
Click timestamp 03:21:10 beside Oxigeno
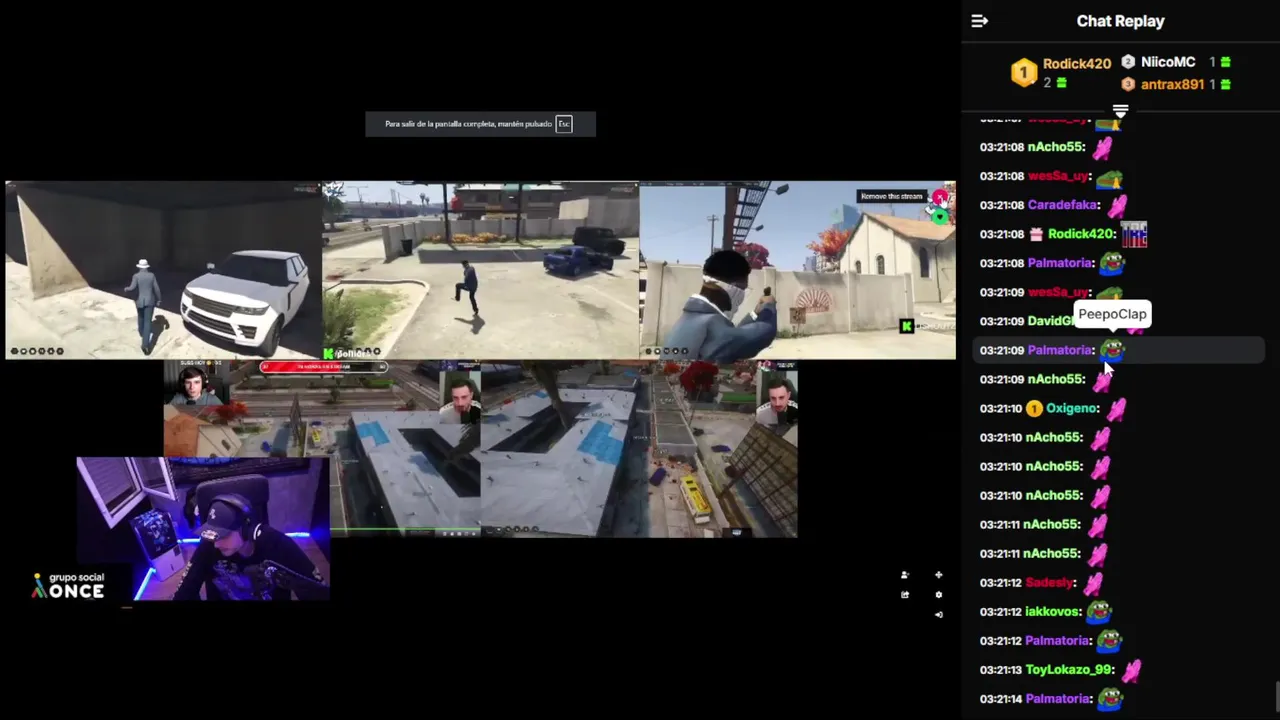coord(1001,408)
